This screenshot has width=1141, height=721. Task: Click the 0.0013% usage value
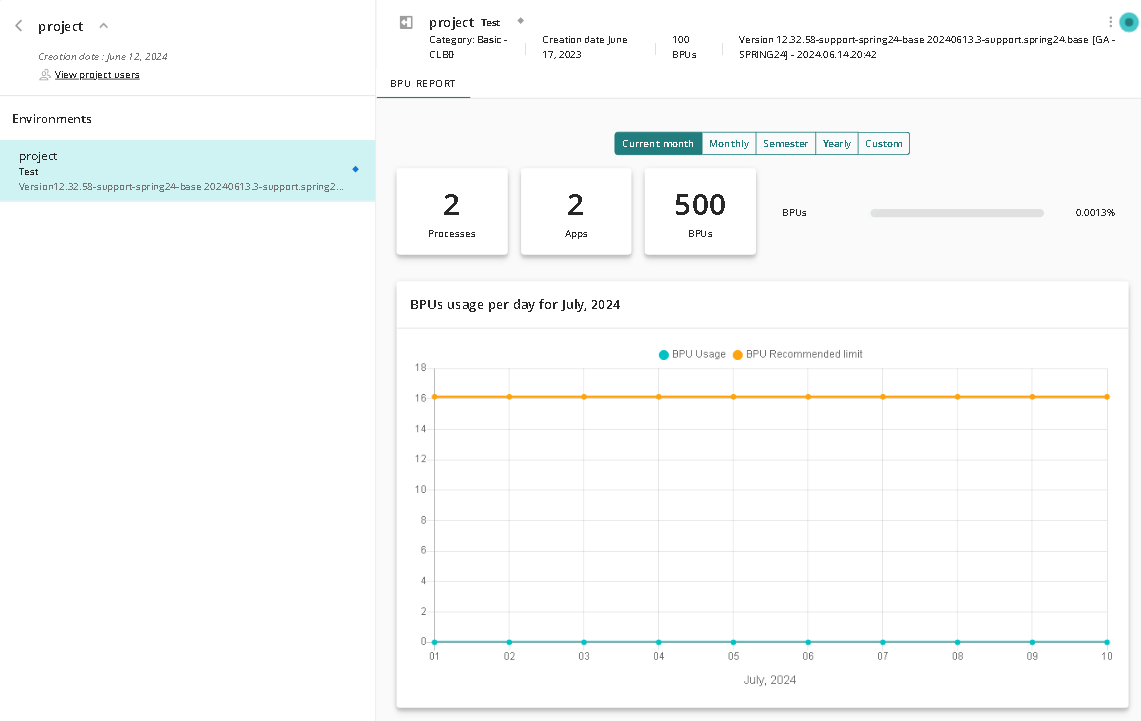tap(1095, 212)
